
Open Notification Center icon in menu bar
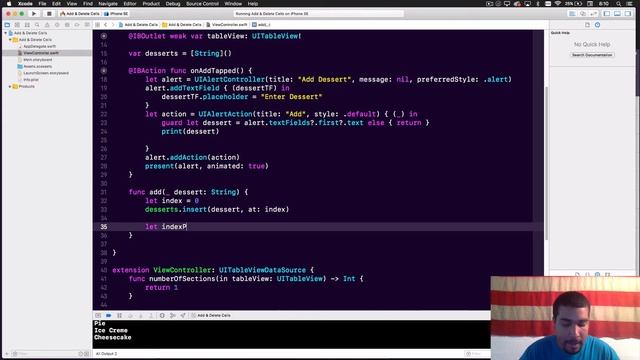pos(630,4)
